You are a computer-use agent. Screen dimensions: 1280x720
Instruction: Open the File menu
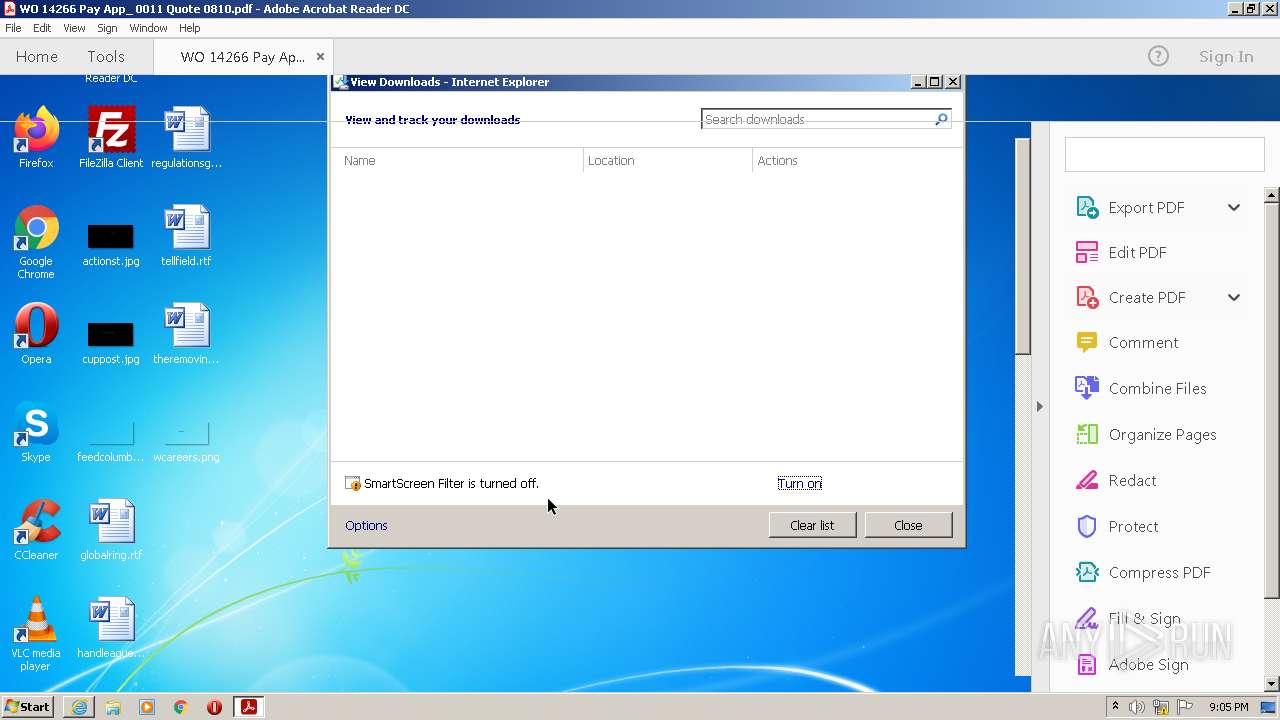click(13, 28)
